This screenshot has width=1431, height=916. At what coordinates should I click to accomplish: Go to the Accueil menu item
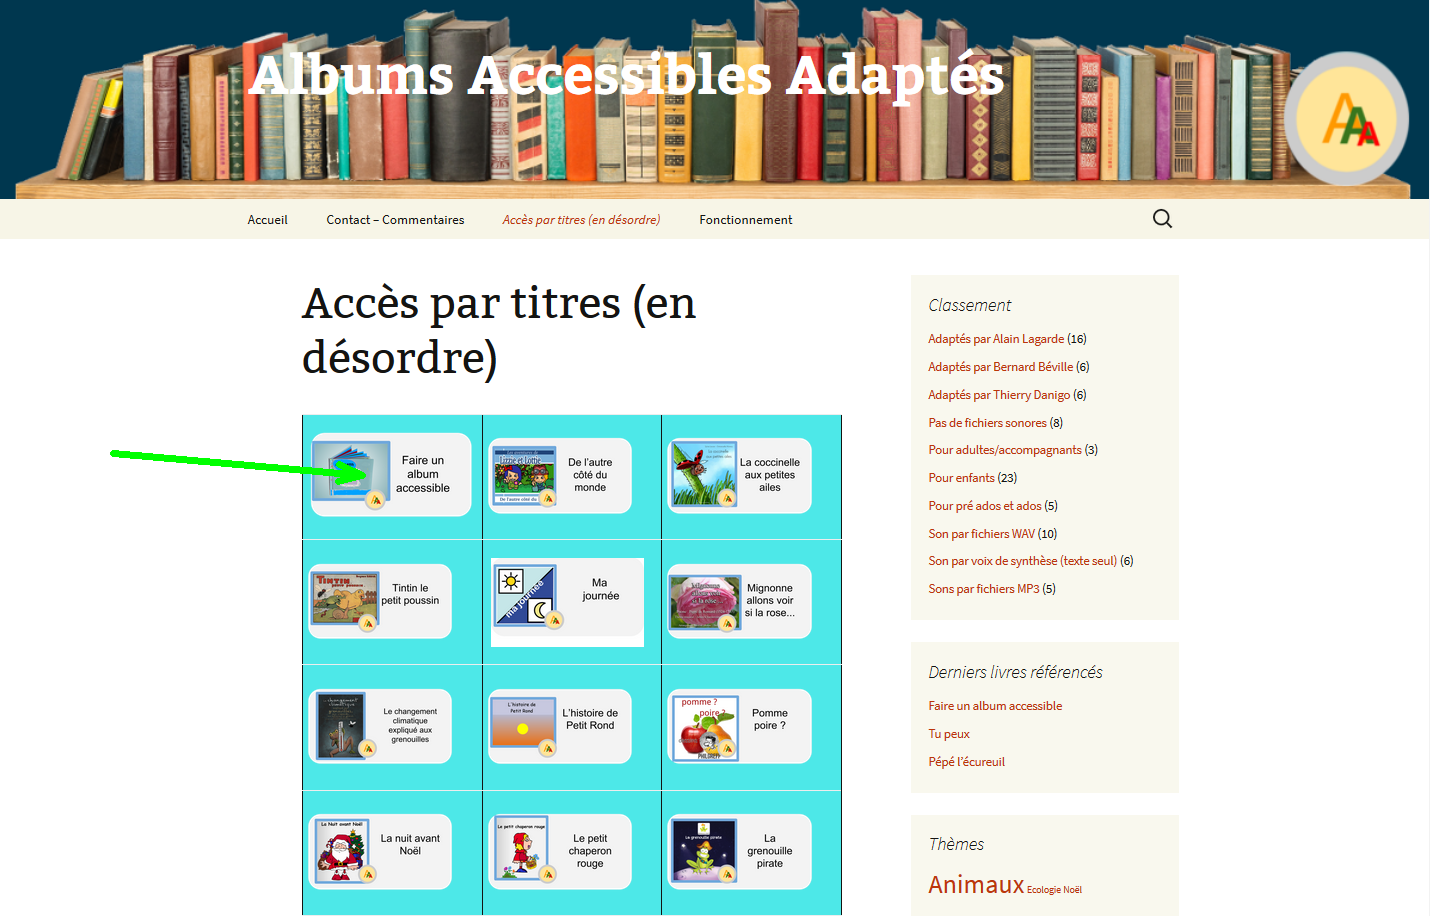pos(267,220)
